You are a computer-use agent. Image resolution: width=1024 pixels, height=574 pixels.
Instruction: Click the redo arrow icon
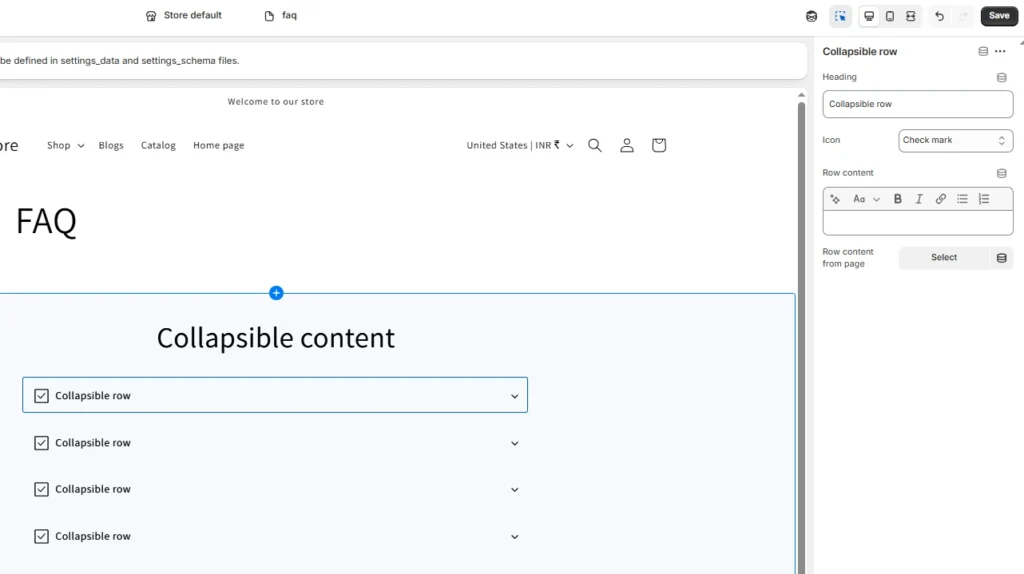963,16
